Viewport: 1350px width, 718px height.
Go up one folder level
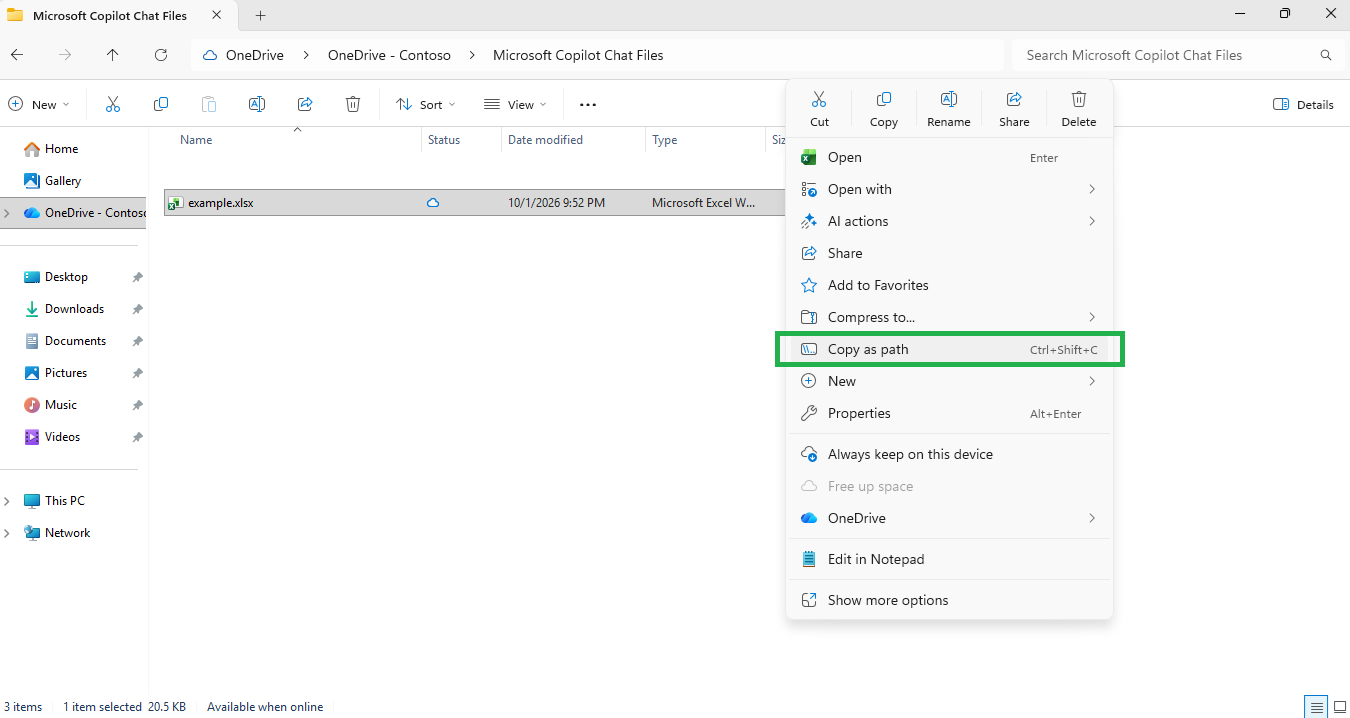pyautogui.click(x=113, y=55)
